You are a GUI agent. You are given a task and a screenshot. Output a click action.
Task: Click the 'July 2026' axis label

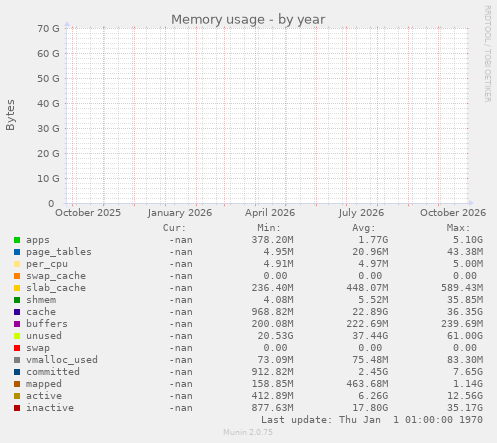pos(361,213)
